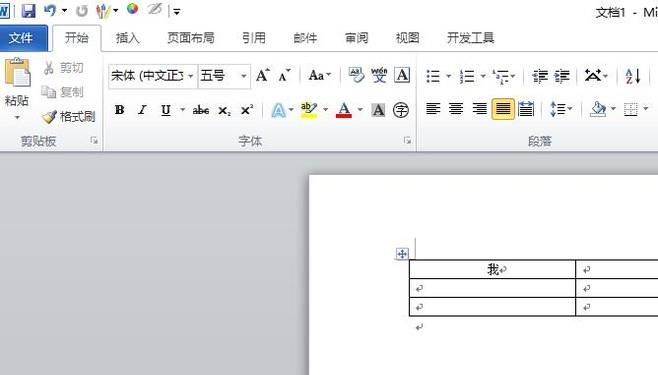Apply character border with boxed A icon
658x375 pixels.
click(402, 76)
